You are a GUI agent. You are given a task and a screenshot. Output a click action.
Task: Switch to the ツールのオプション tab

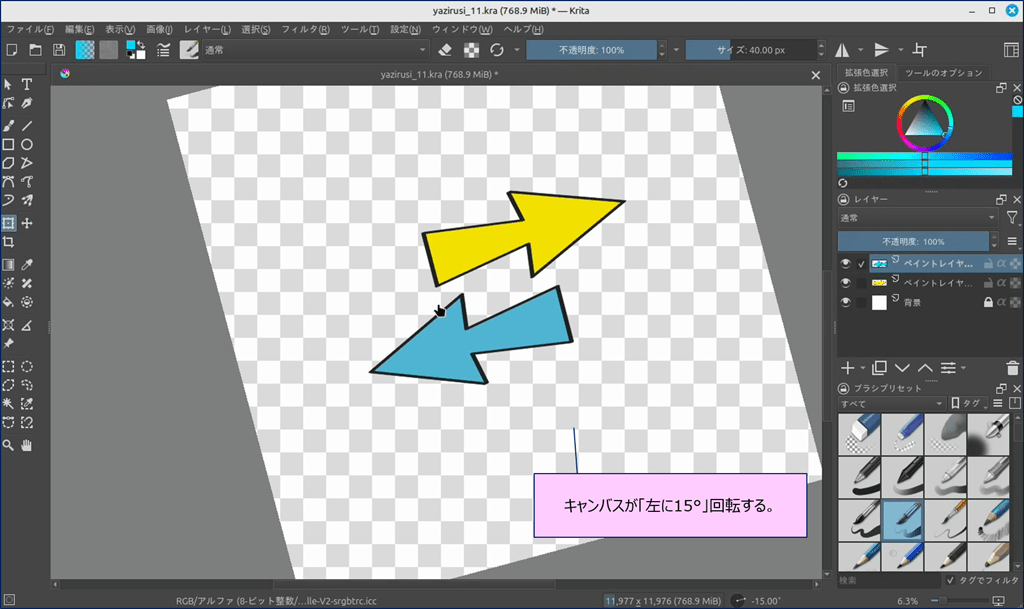943,73
